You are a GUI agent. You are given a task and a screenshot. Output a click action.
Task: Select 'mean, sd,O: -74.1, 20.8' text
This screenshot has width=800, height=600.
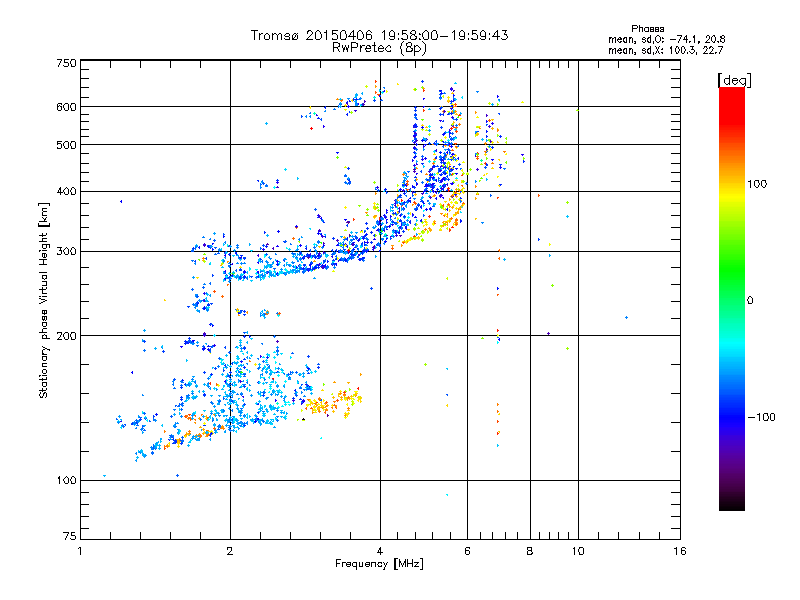click(x=666, y=39)
